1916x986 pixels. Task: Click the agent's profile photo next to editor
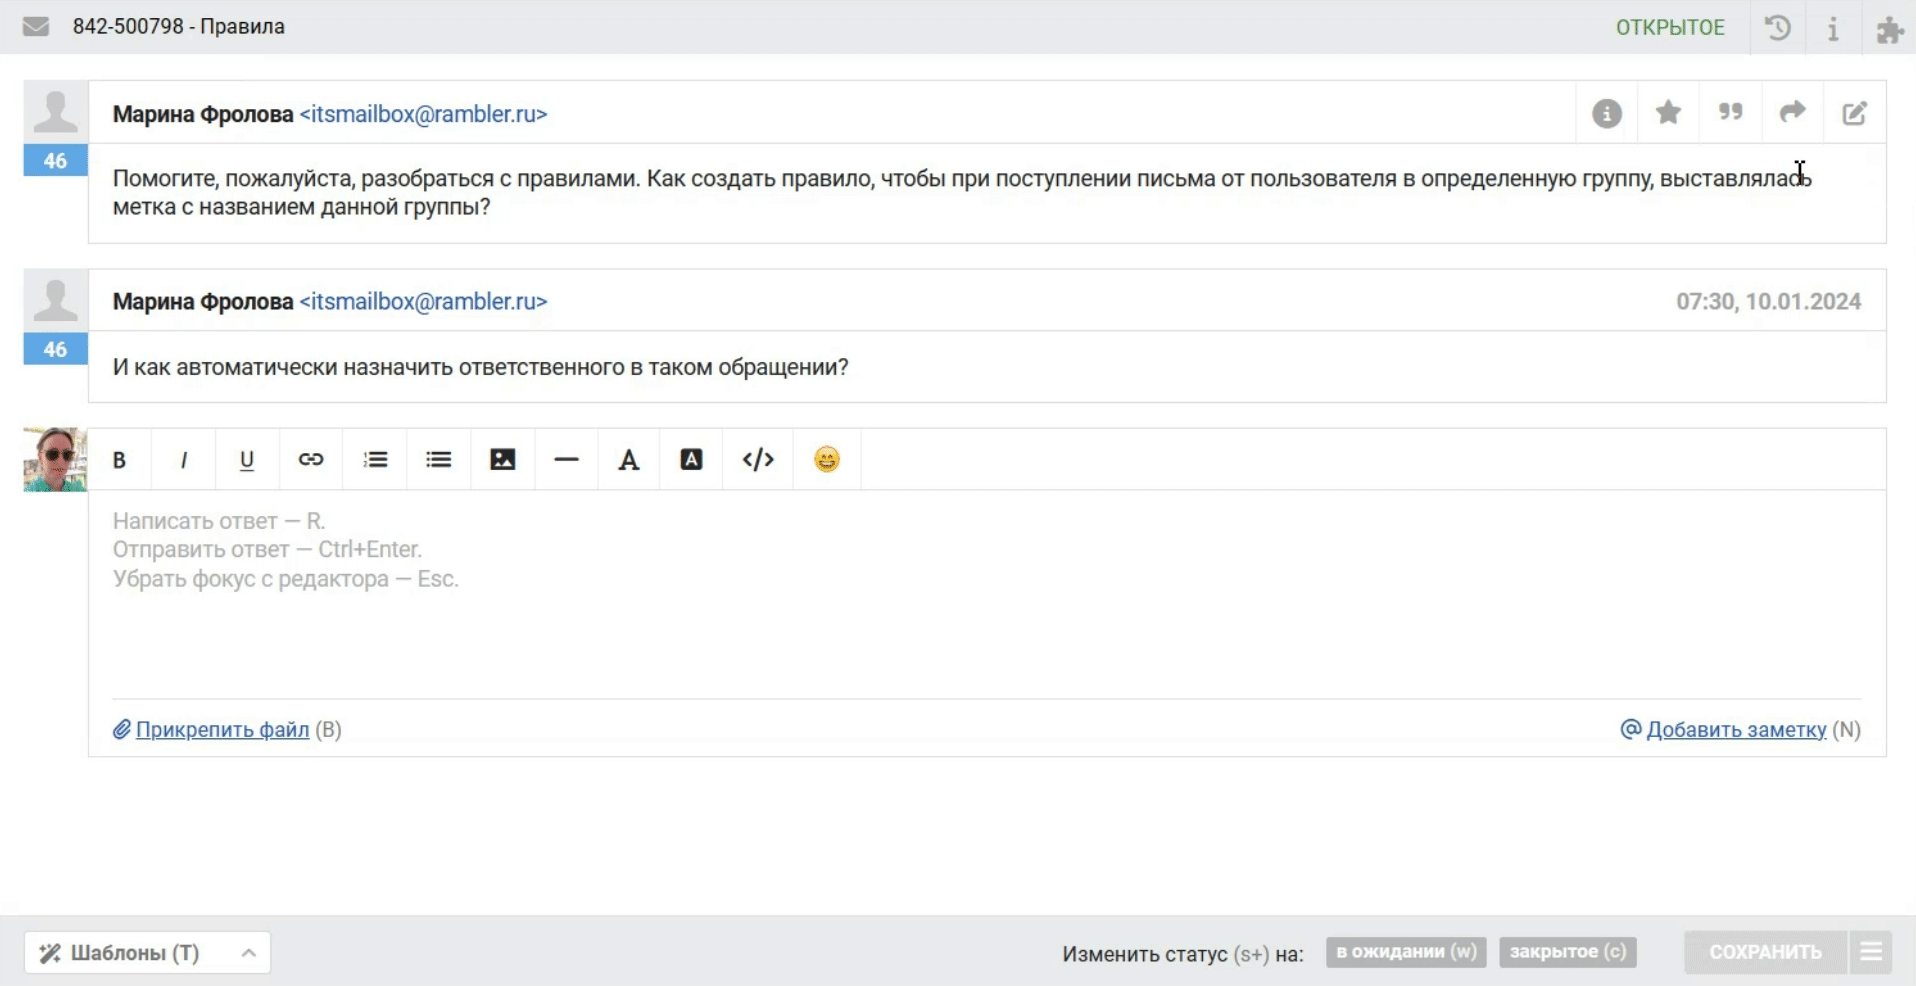tap(56, 460)
